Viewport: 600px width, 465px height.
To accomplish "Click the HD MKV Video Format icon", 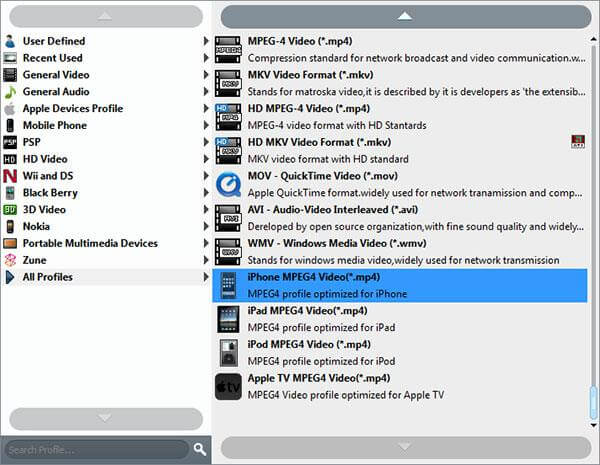I will [228, 151].
